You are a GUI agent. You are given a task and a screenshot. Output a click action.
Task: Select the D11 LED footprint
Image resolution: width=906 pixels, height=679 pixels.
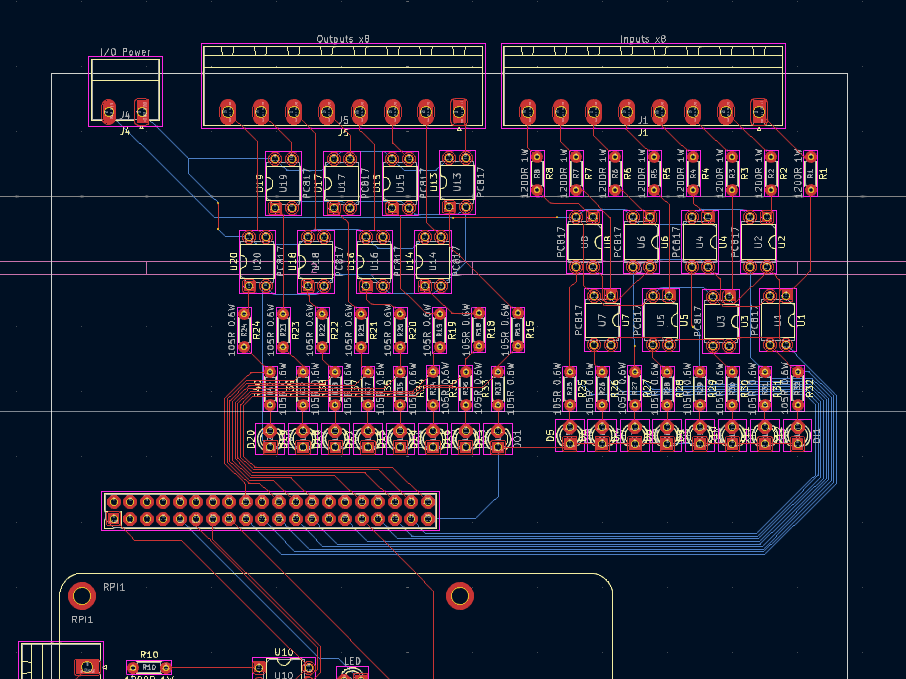(798, 436)
